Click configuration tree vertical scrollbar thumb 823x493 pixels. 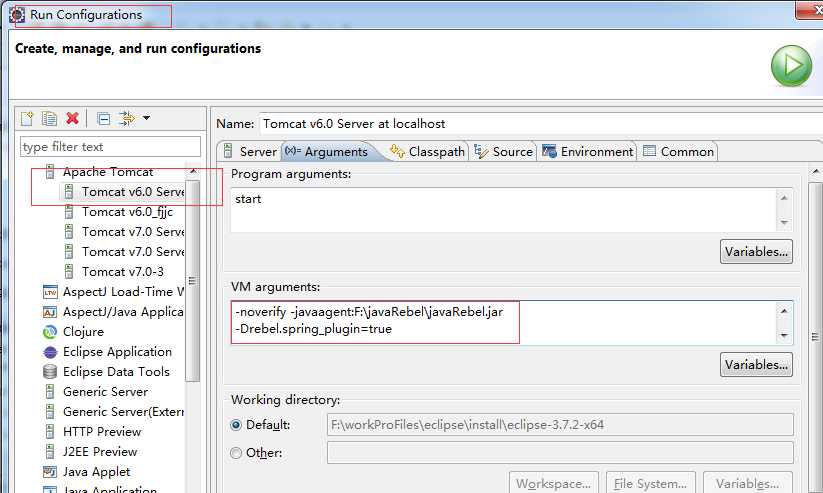click(193, 281)
